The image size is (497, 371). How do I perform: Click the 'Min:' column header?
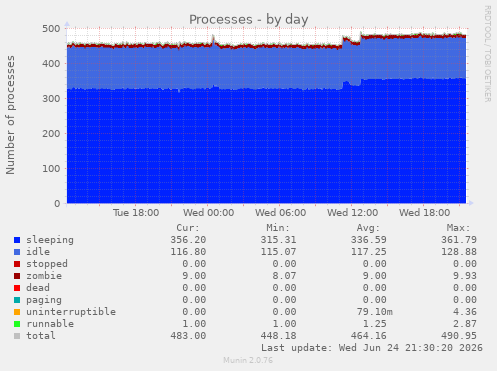tap(278, 228)
